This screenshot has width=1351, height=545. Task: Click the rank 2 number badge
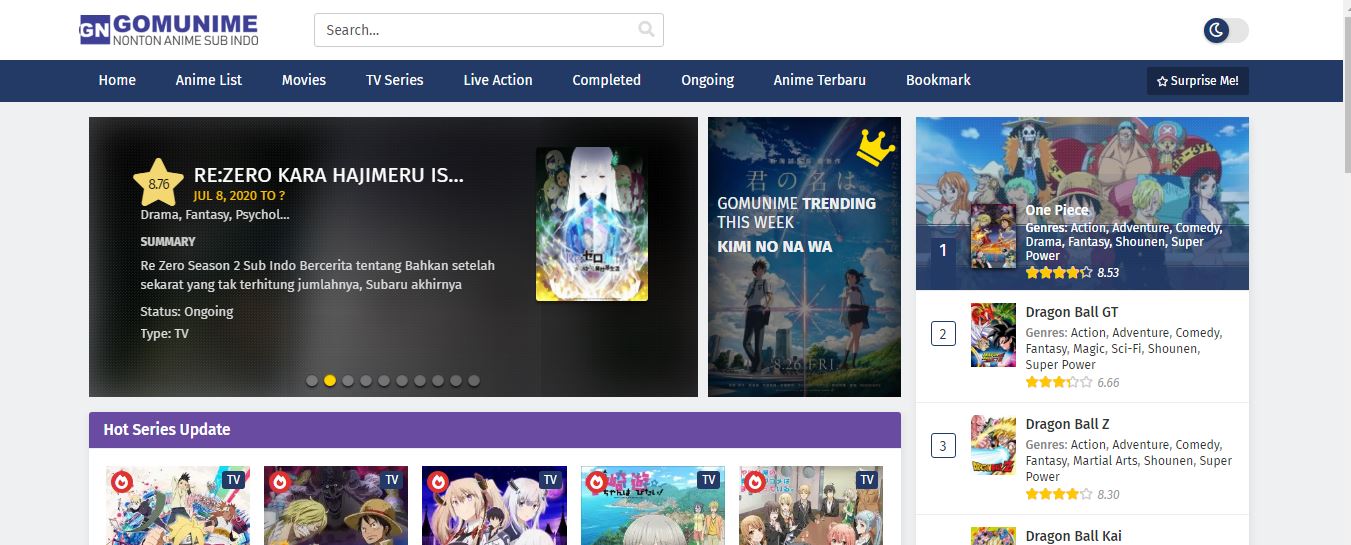click(943, 333)
